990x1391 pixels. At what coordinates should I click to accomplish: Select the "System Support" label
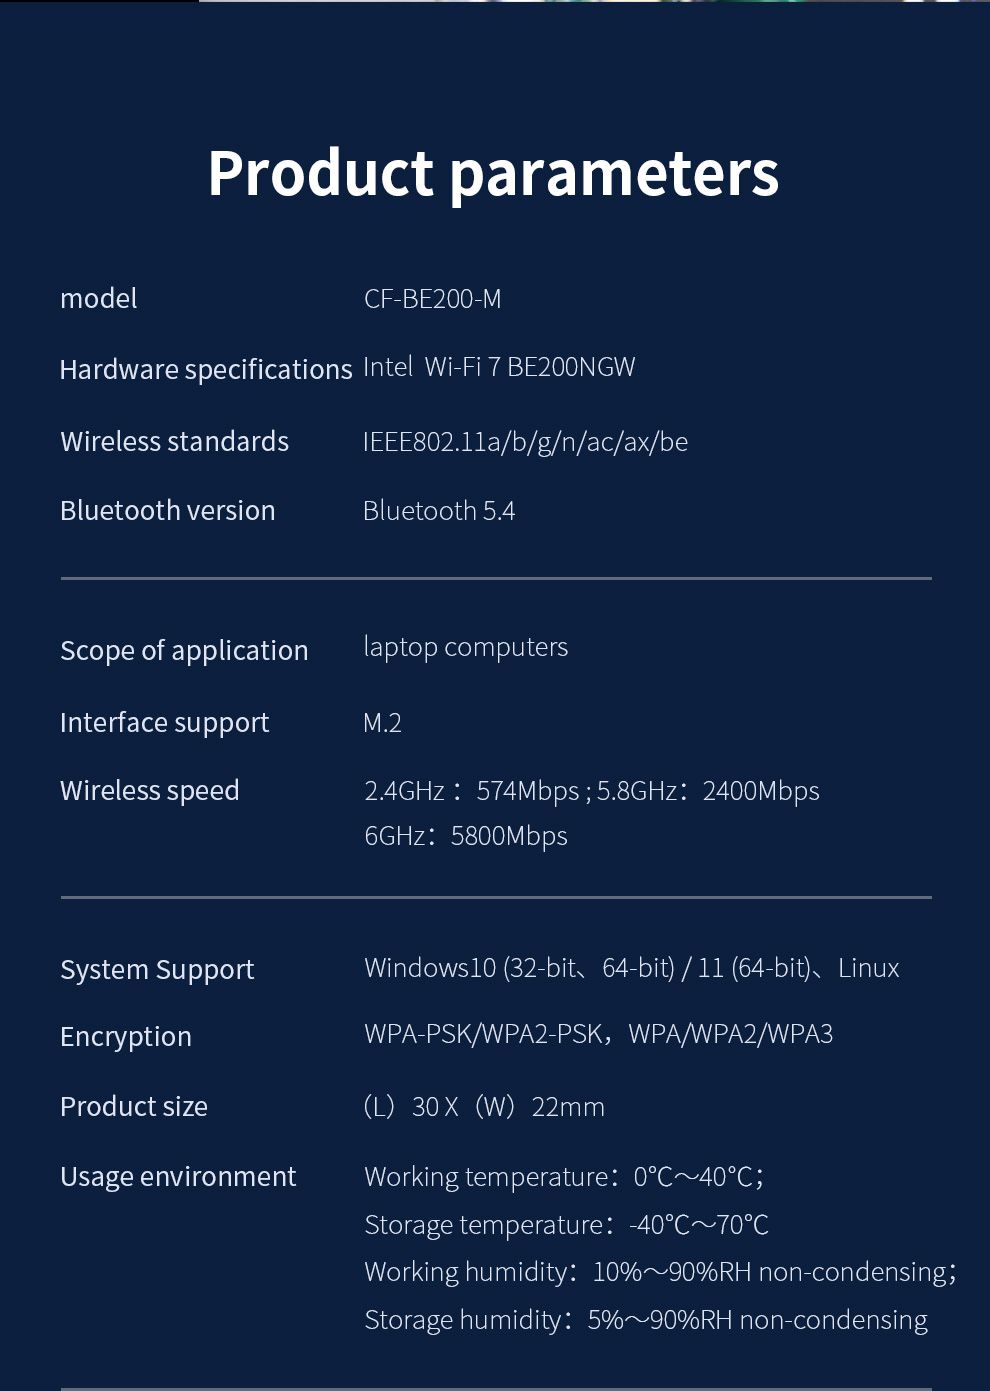click(157, 969)
